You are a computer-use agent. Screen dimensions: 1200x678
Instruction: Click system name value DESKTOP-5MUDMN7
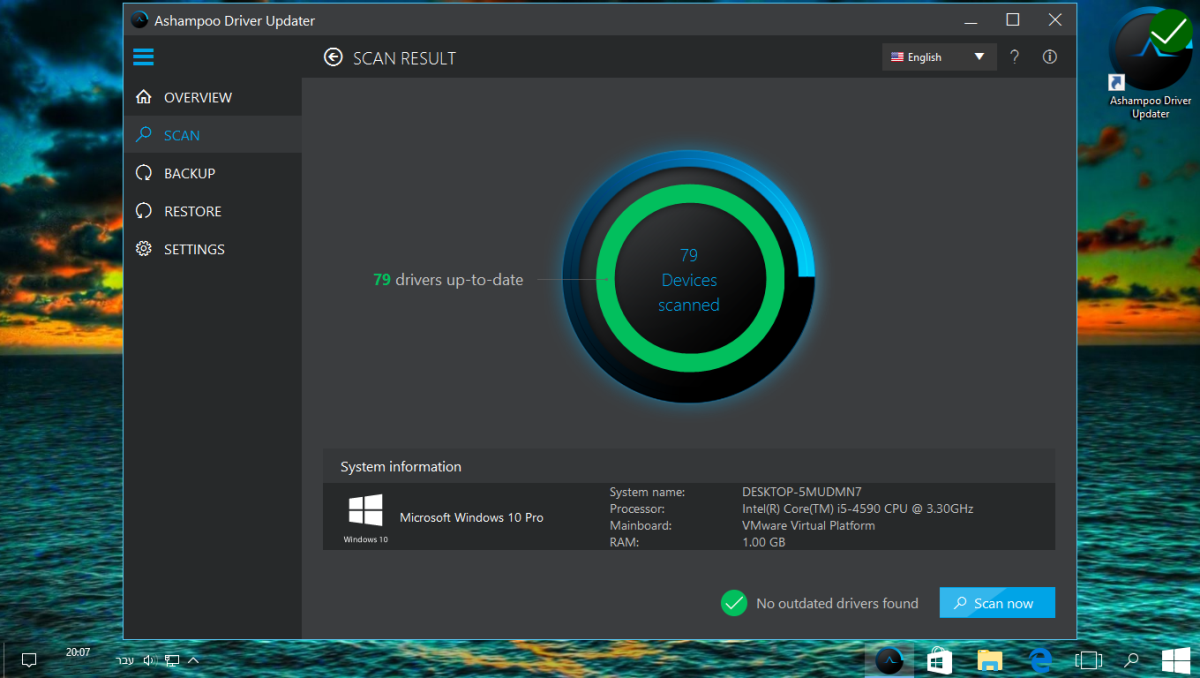coord(803,492)
